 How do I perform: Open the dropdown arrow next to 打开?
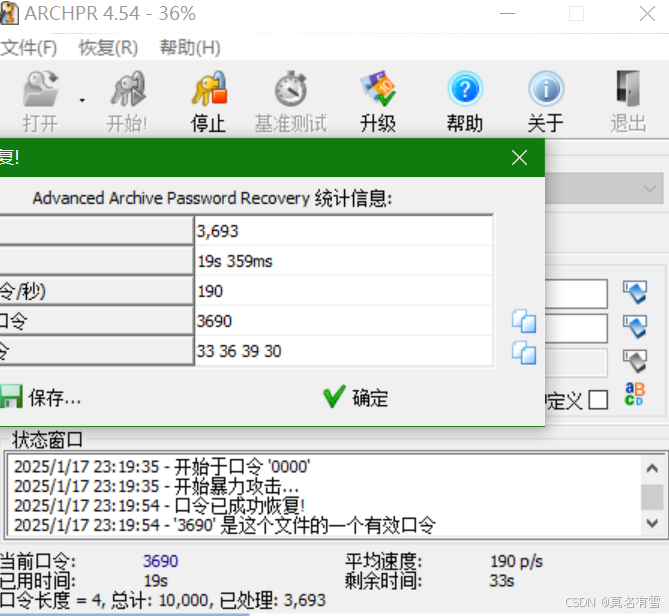point(82,101)
